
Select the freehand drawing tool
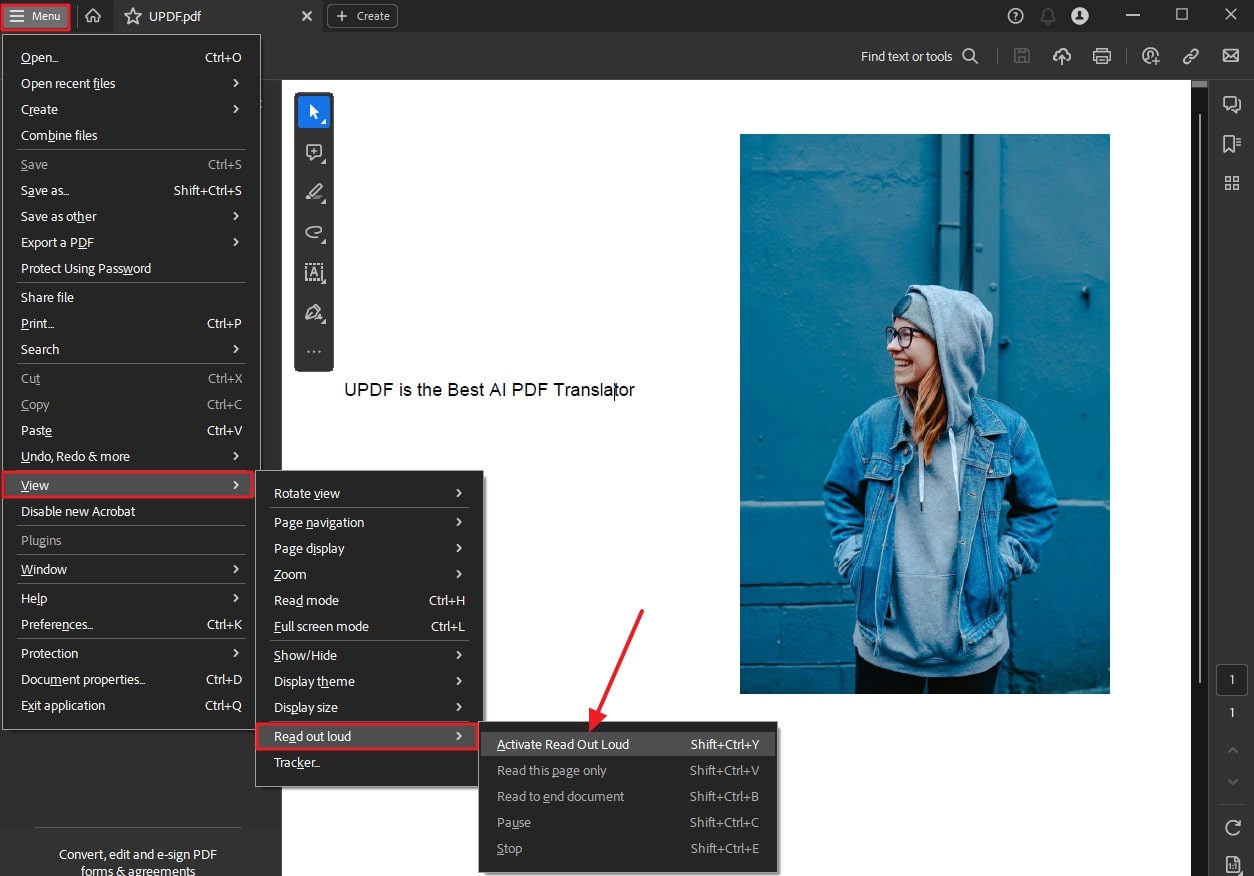(314, 232)
